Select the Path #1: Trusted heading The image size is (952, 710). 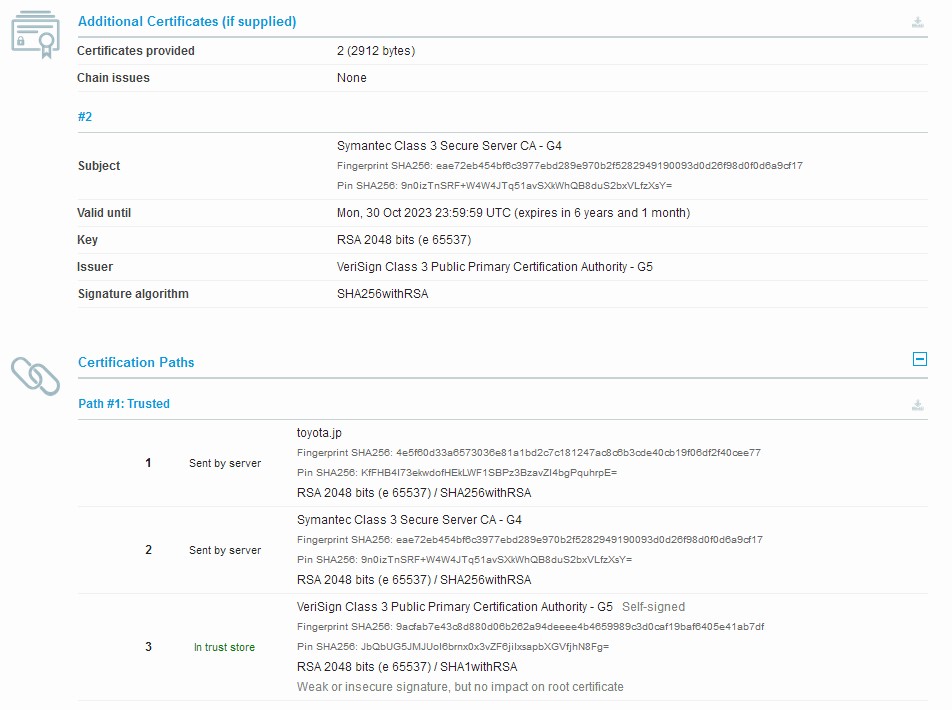pos(124,404)
